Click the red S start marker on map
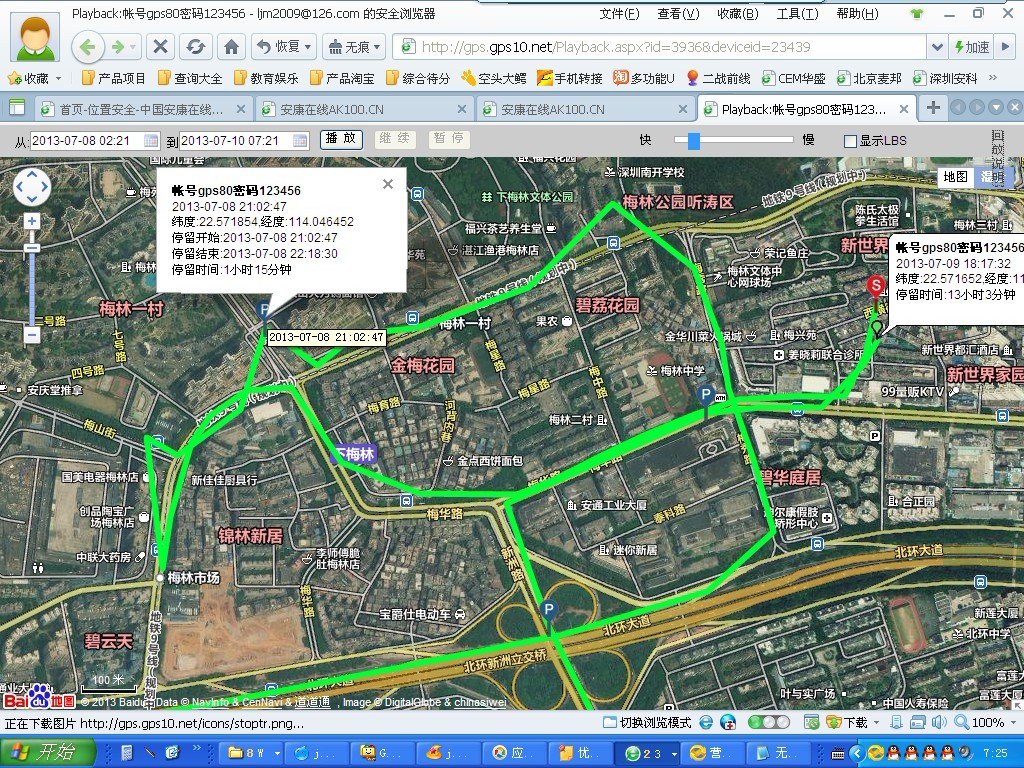This screenshot has width=1024, height=768. pos(875,286)
